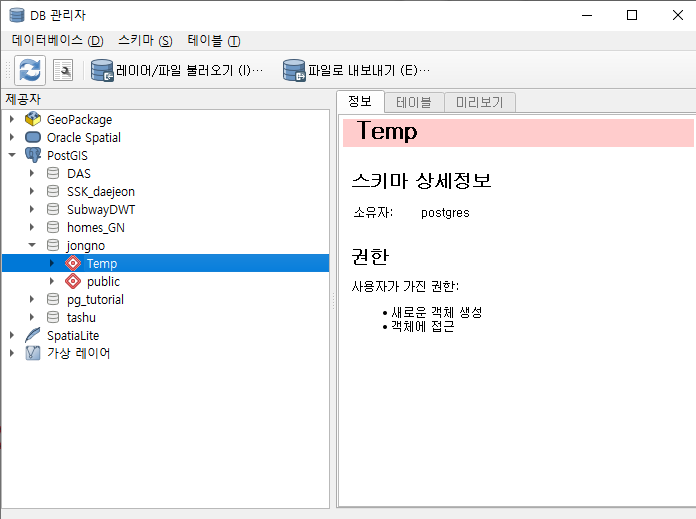Click the pg_tutorial database icon

point(53,299)
